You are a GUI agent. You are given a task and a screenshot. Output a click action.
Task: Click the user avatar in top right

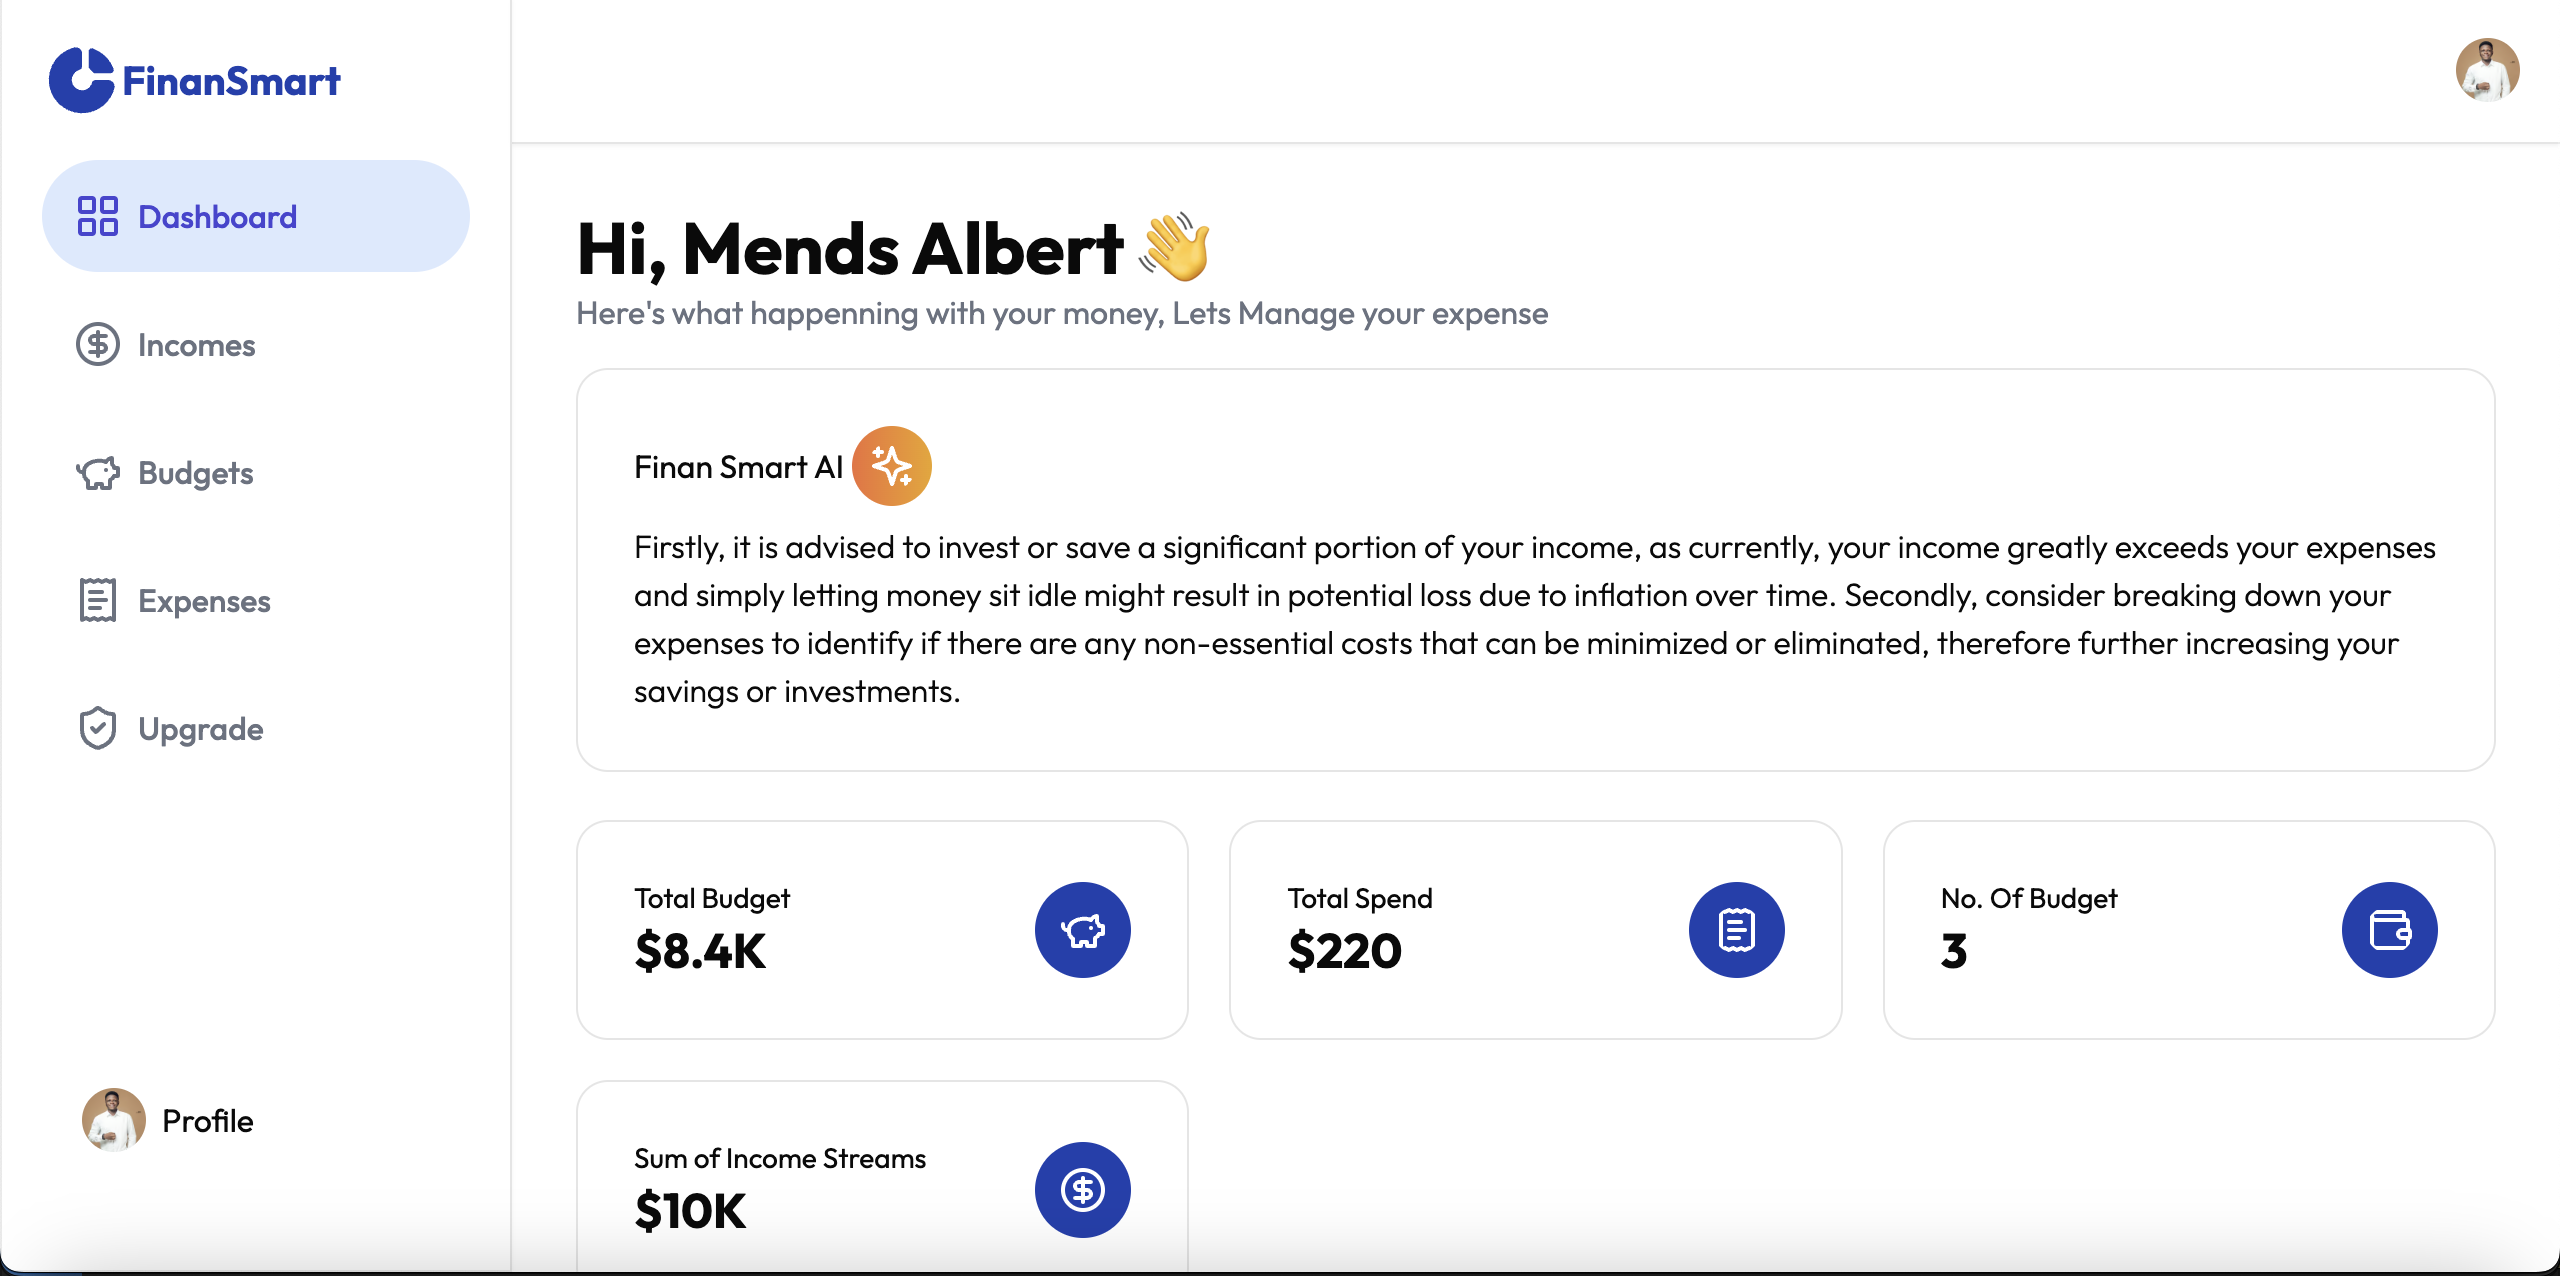tap(2487, 70)
